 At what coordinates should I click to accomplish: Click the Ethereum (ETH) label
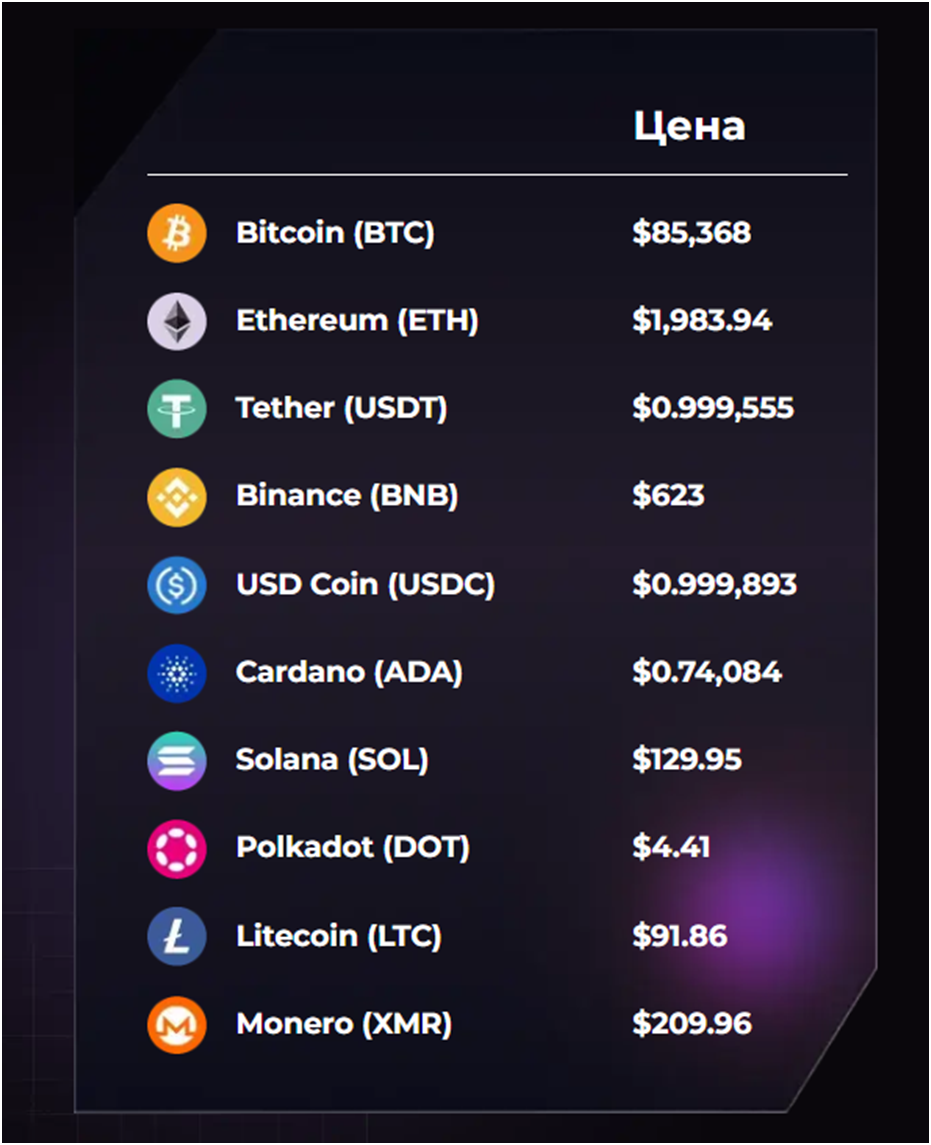pyautogui.click(x=357, y=321)
